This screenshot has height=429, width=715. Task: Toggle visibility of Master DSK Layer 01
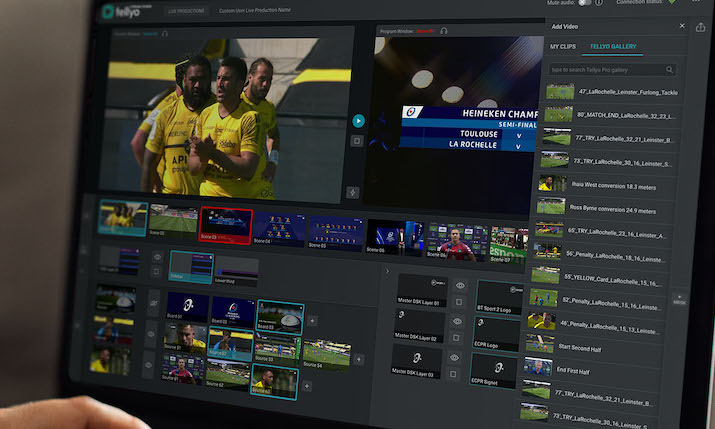click(460, 285)
